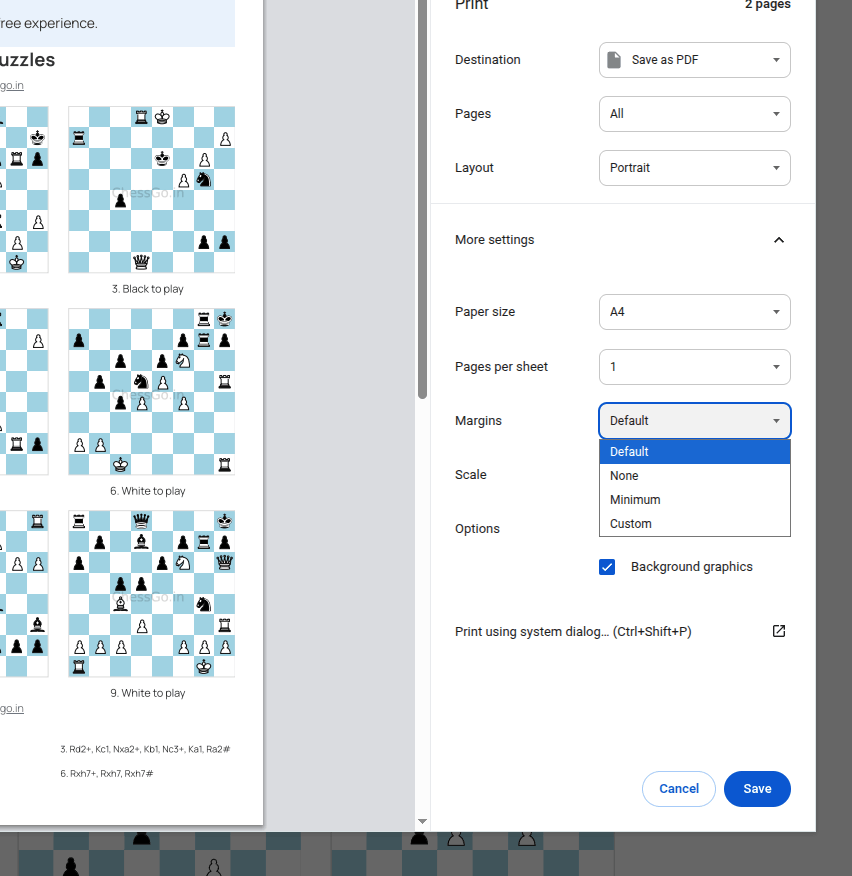Click the chessboard diagram labeled 3. Black to play
852x876 pixels.
pyautogui.click(x=150, y=190)
